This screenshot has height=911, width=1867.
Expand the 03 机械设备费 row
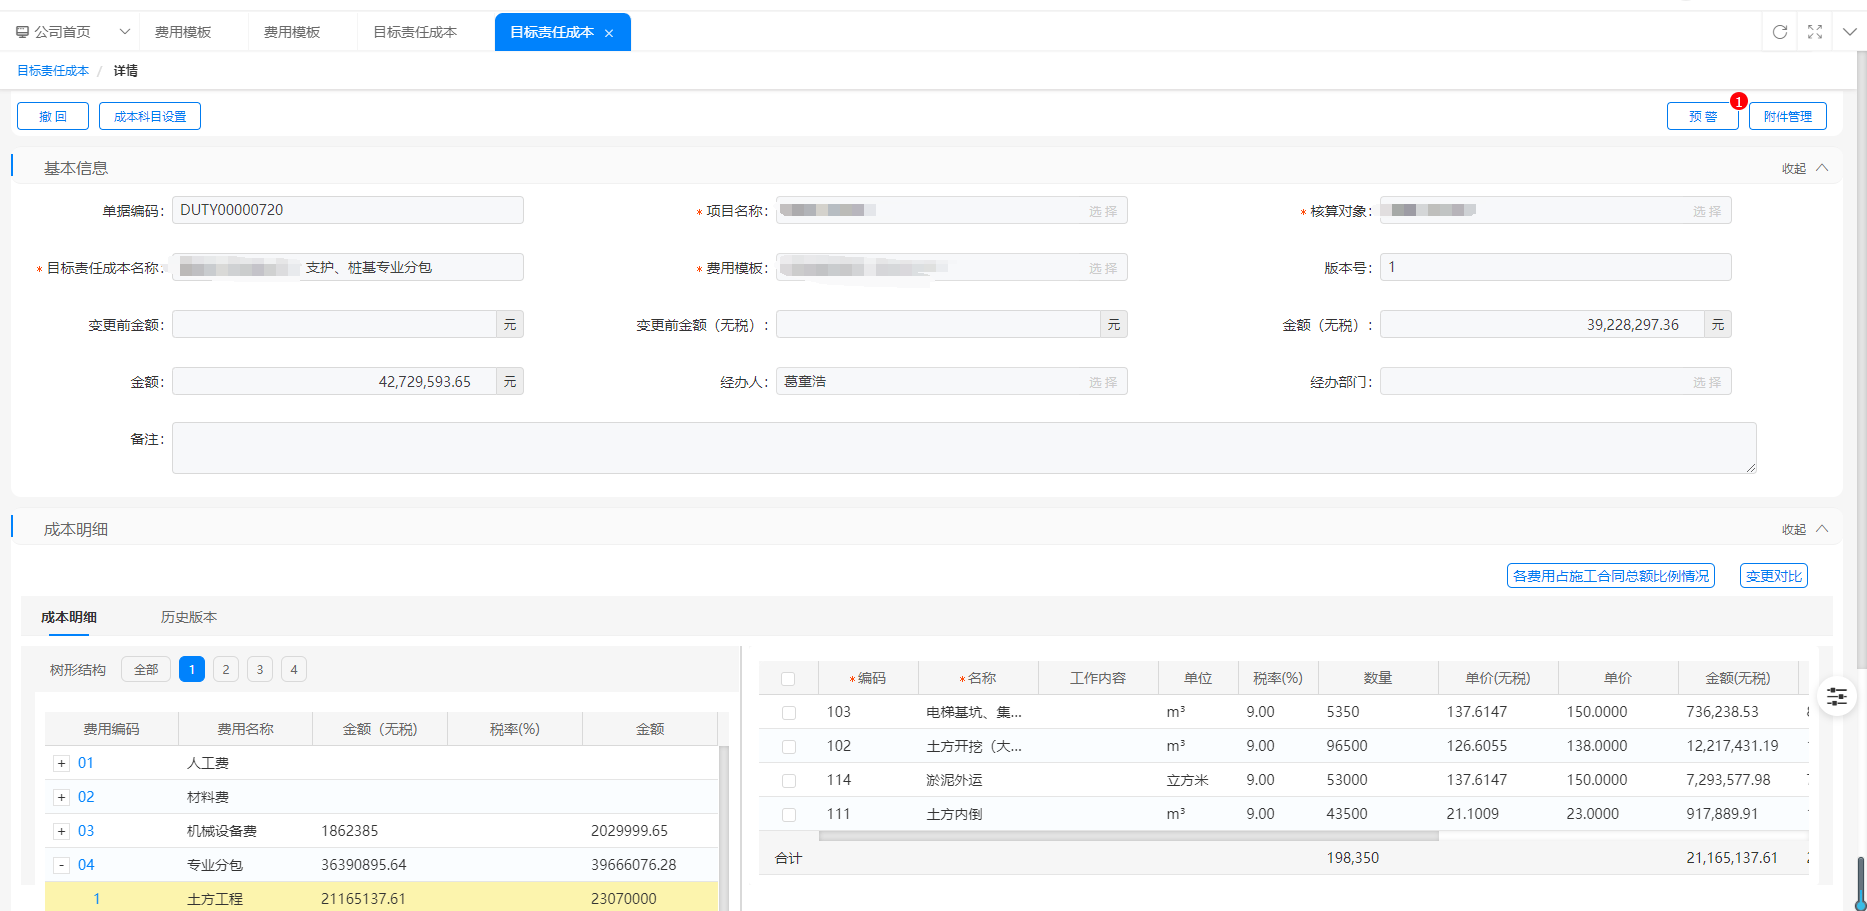61,831
